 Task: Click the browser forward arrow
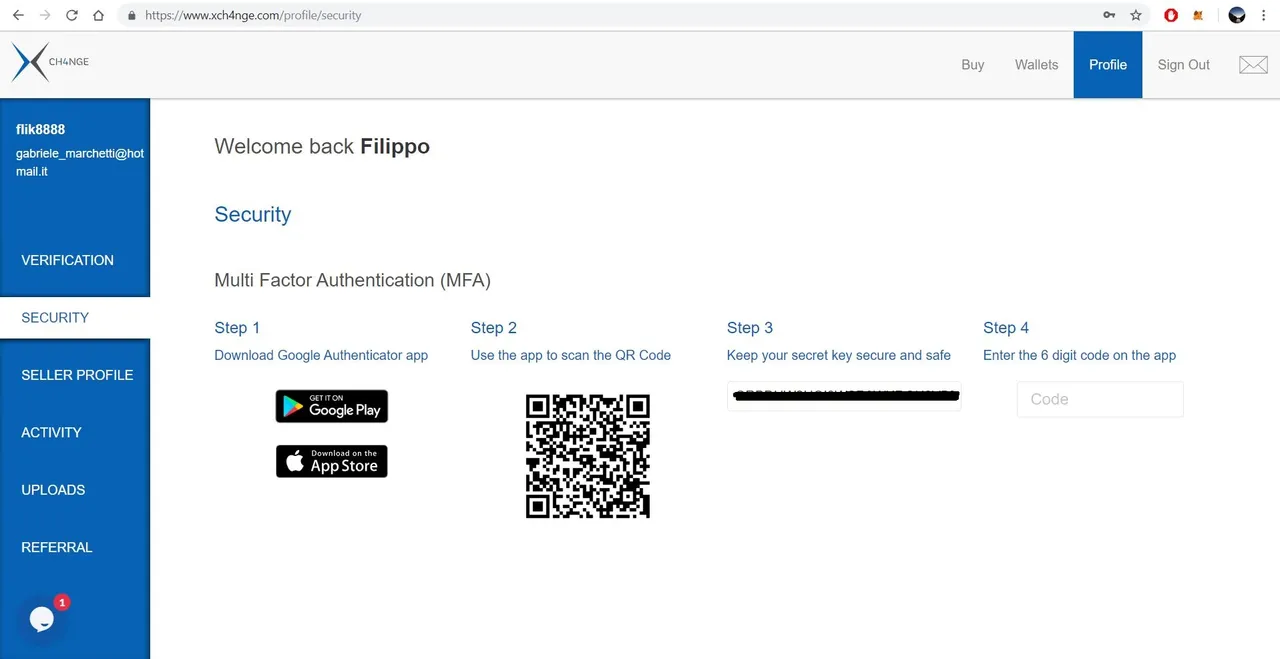click(x=45, y=15)
